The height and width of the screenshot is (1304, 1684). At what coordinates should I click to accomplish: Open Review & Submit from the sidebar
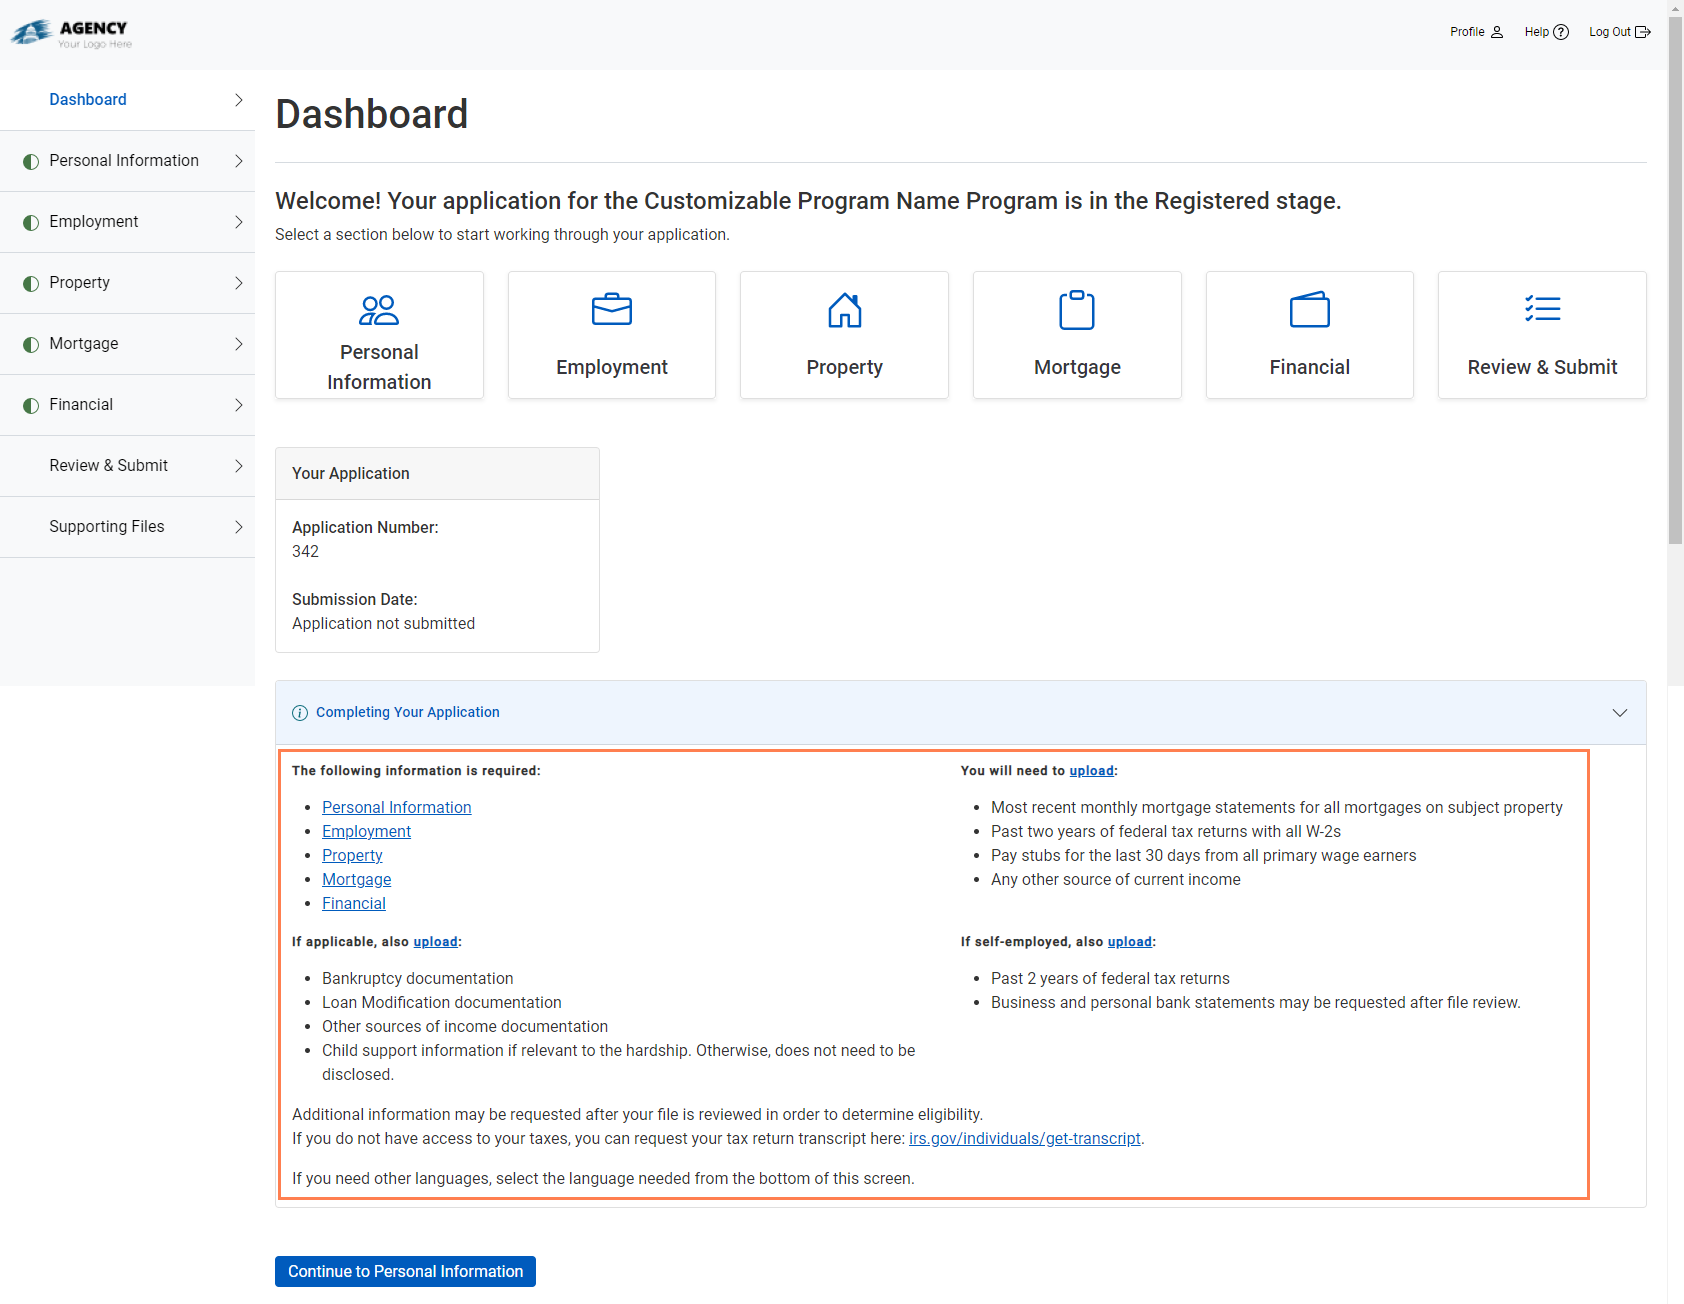(108, 465)
